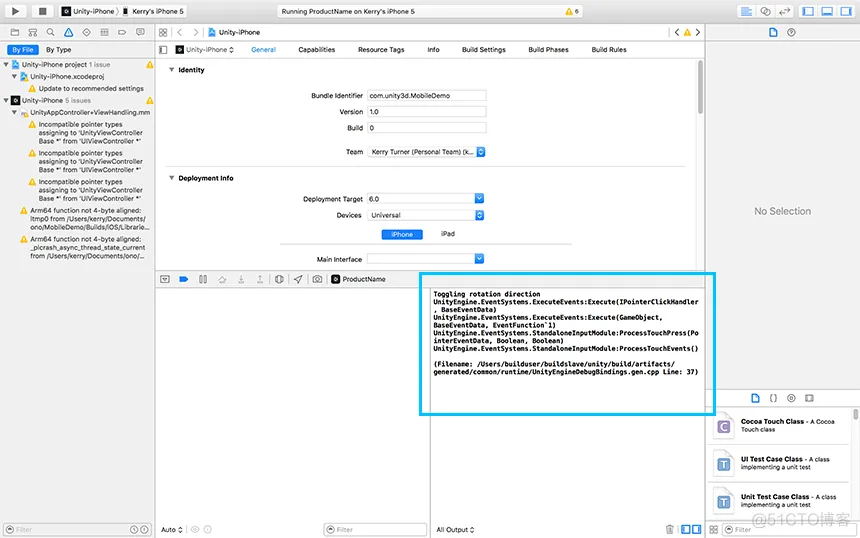Filter issues By File
The height and width of the screenshot is (538, 860).
point(22,49)
